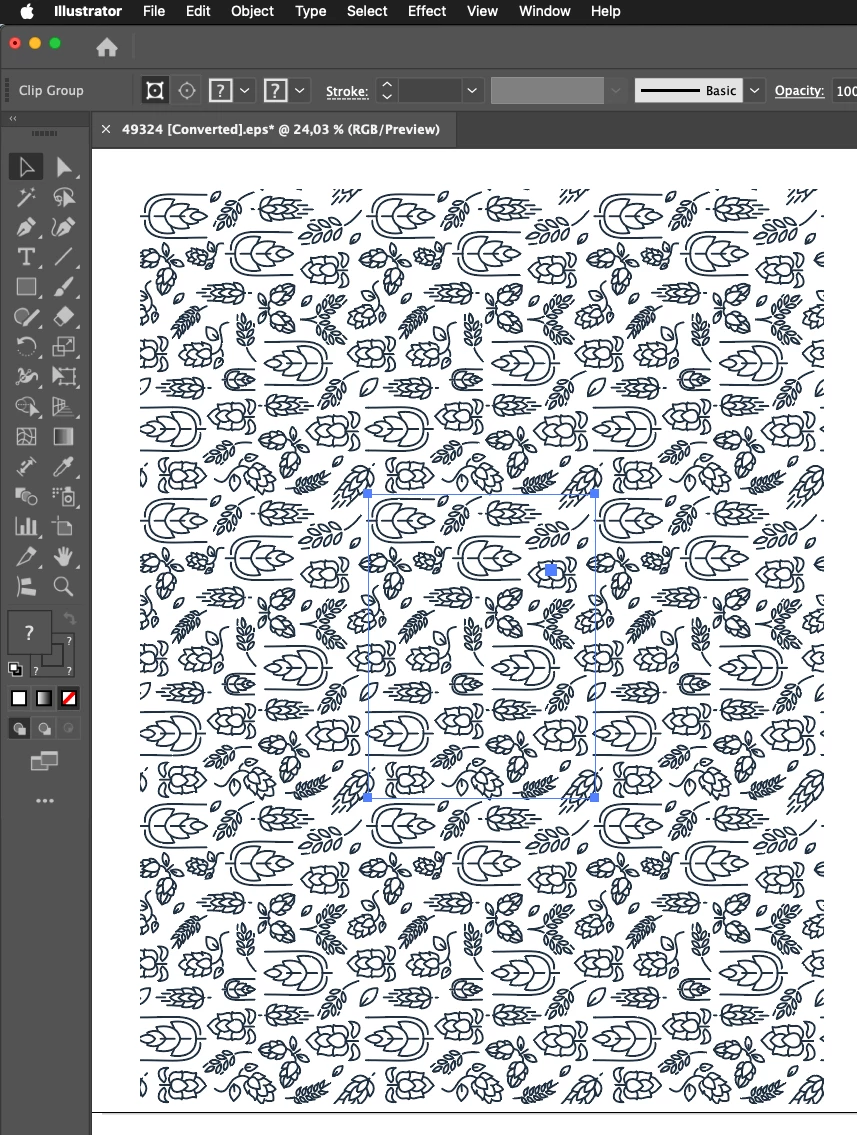The width and height of the screenshot is (857, 1135).
Task: Enable Draw Behind mode
Action: coord(44,729)
